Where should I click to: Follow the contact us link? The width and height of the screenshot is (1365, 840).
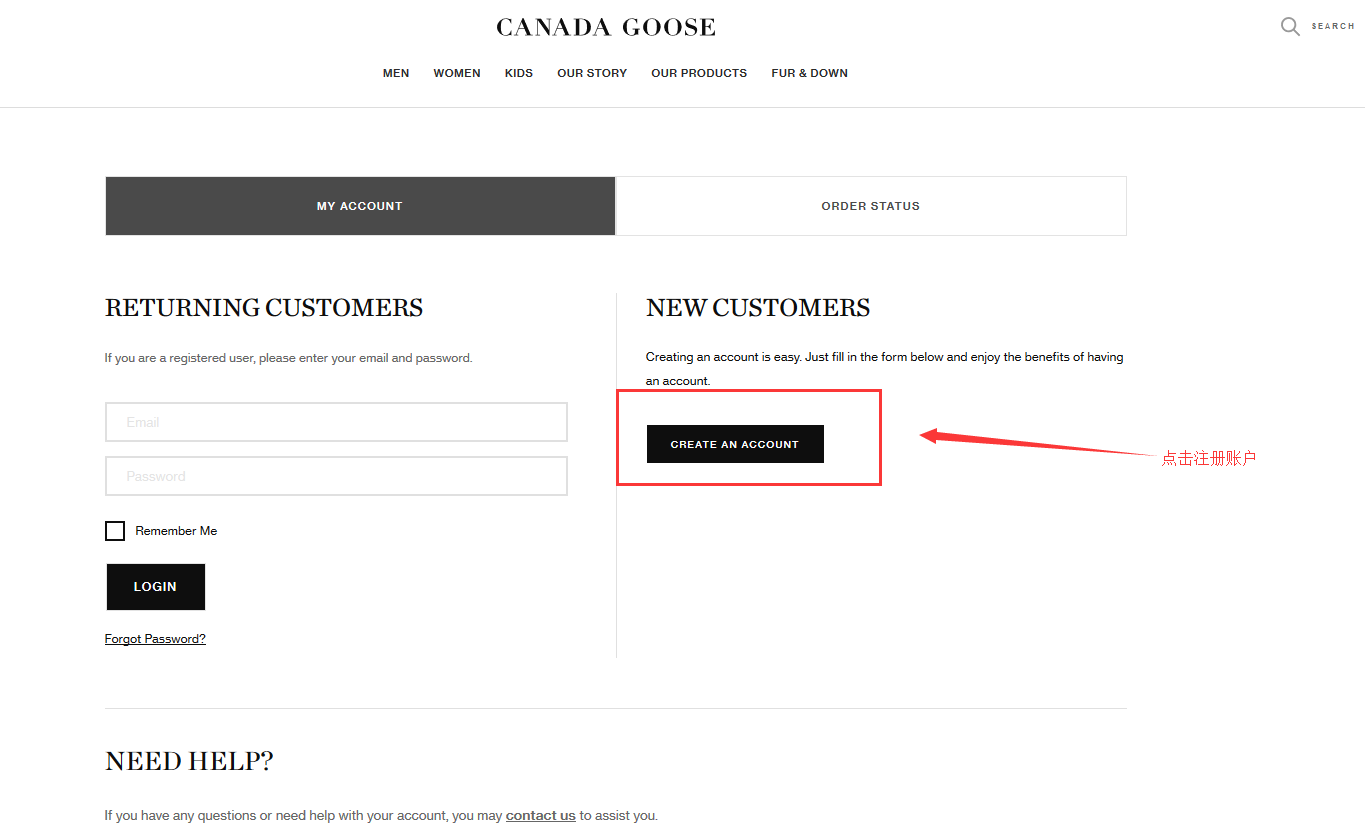point(541,815)
